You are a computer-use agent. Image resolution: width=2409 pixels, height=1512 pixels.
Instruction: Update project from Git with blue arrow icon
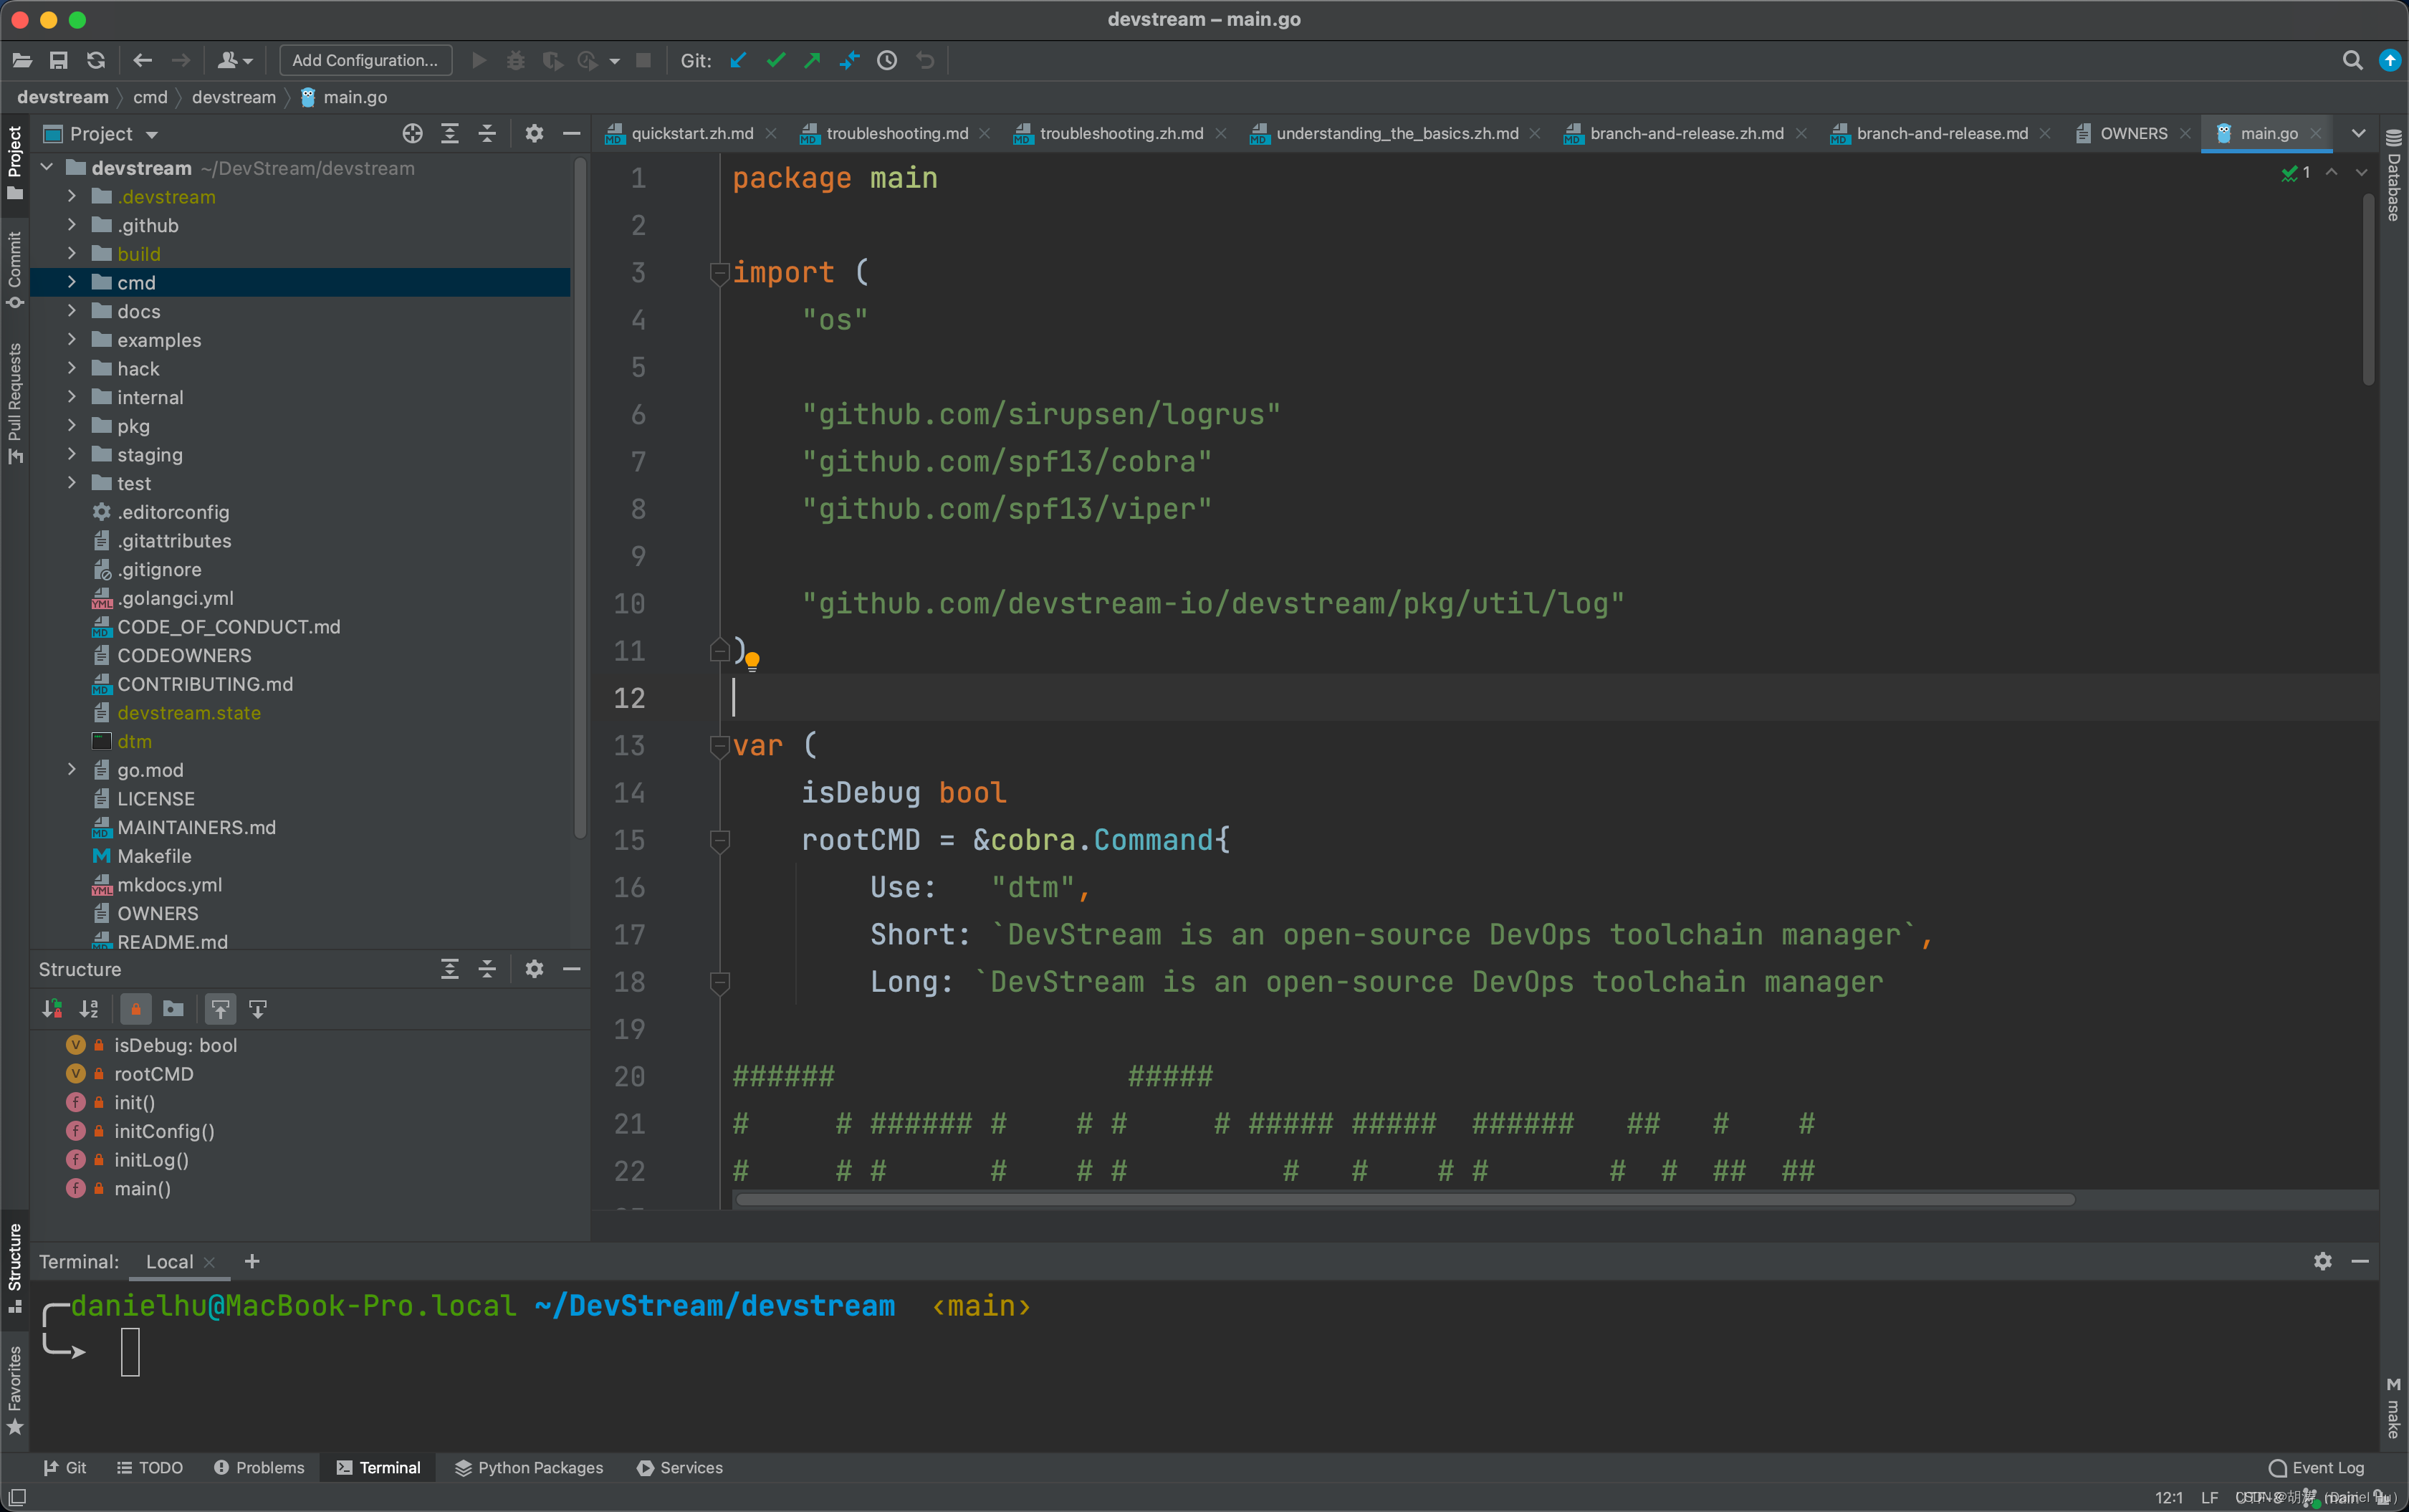pyautogui.click(x=737, y=60)
